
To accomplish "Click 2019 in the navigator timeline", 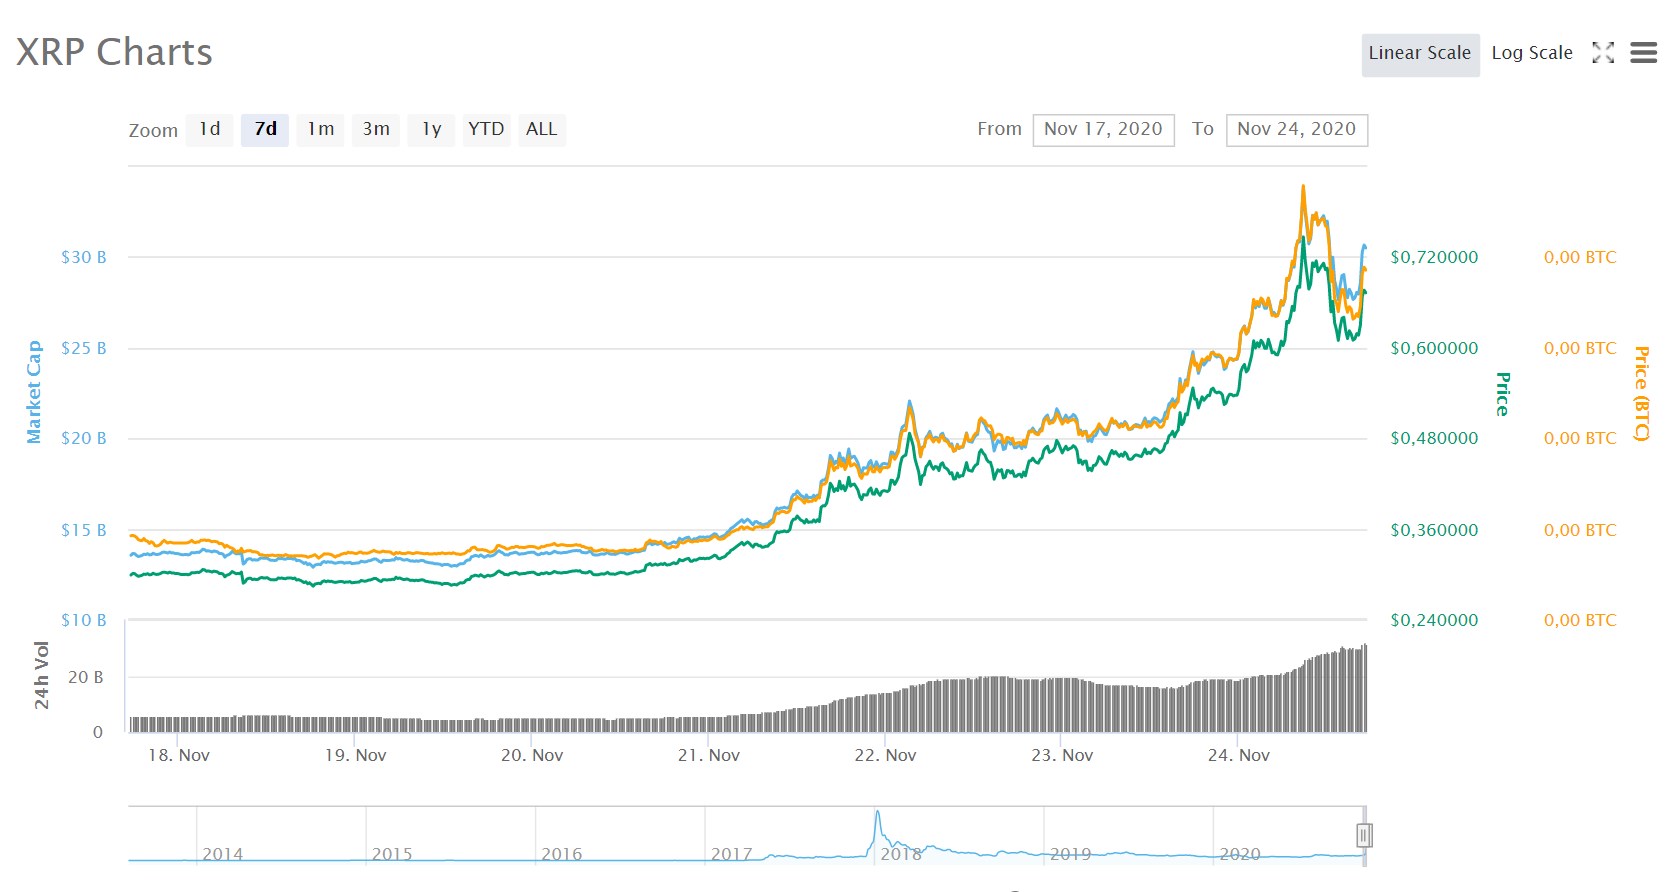I will pyautogui.click(x=1071, y=854).
